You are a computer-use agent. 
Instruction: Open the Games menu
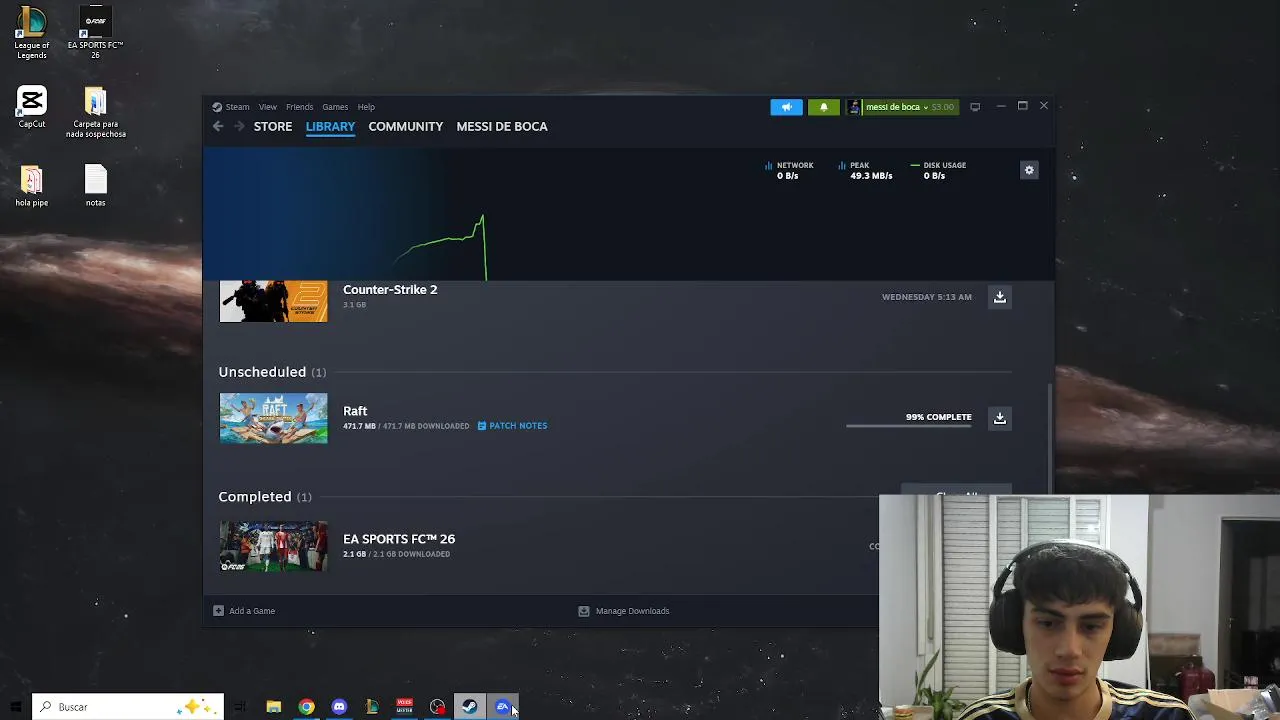(335, 107)
